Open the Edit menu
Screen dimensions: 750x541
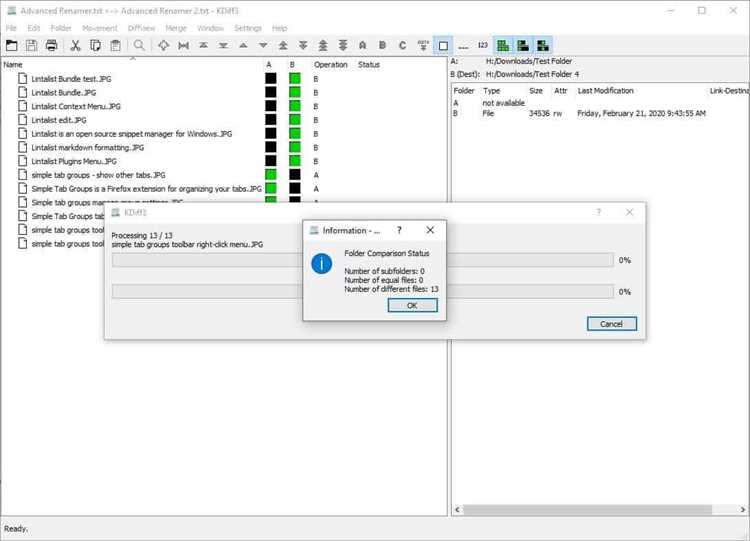point(34,28)
